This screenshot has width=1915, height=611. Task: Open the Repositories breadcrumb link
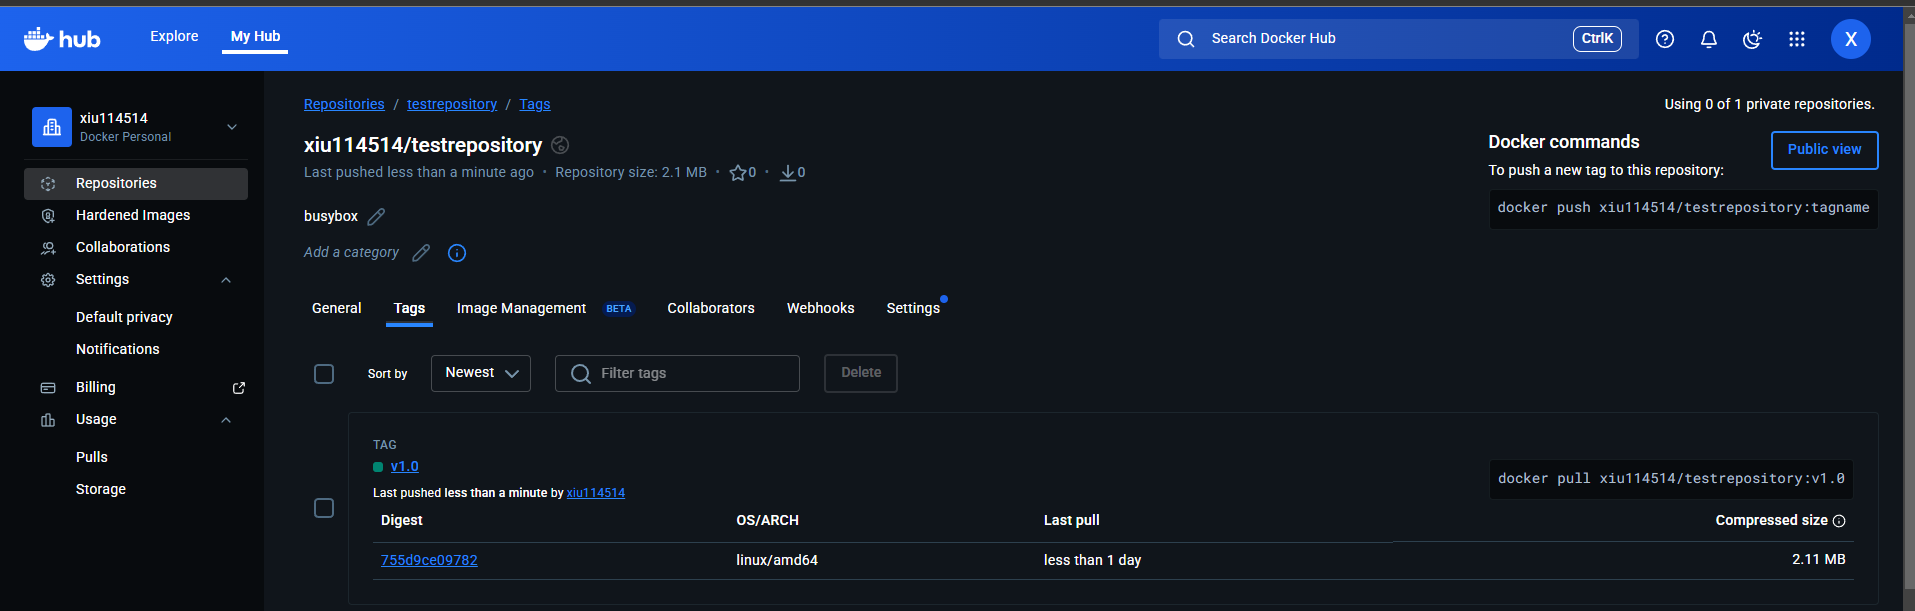pyautogui.click(x=344, y=104)
